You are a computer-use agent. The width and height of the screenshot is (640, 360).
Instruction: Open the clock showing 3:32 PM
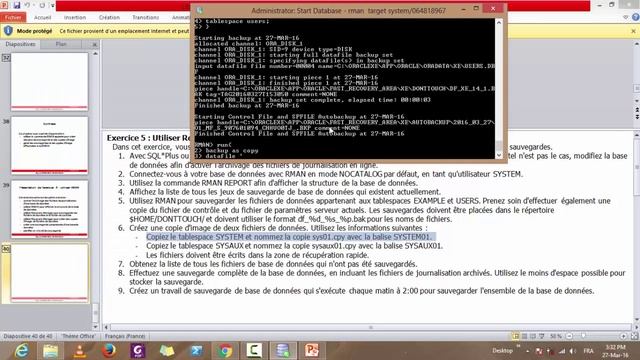coord(616,351)
